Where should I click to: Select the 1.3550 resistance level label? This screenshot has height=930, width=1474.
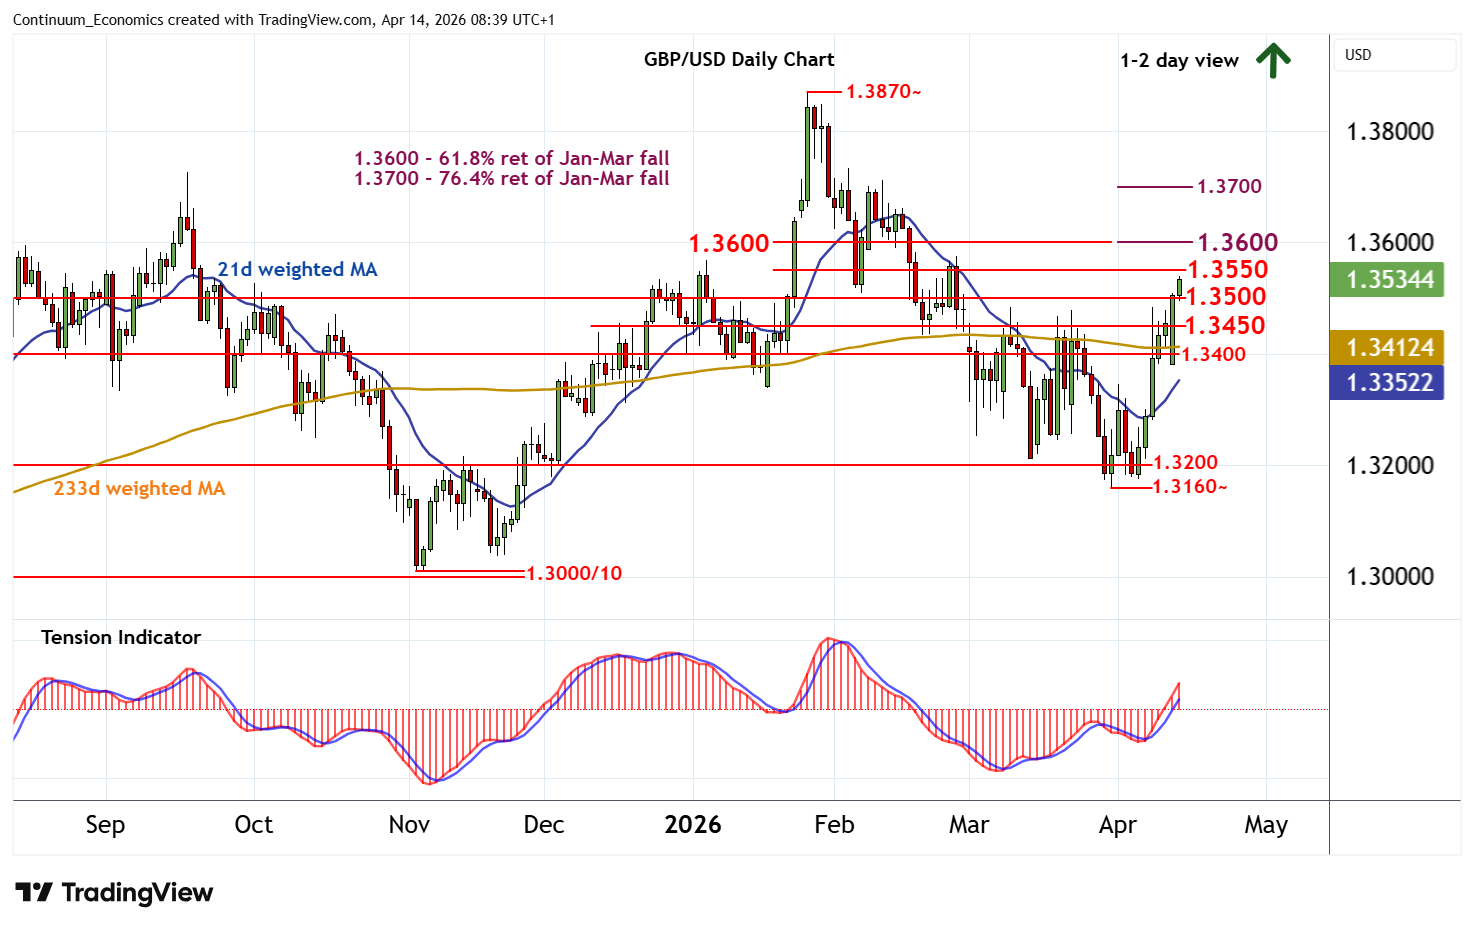tap(1227, 270)
